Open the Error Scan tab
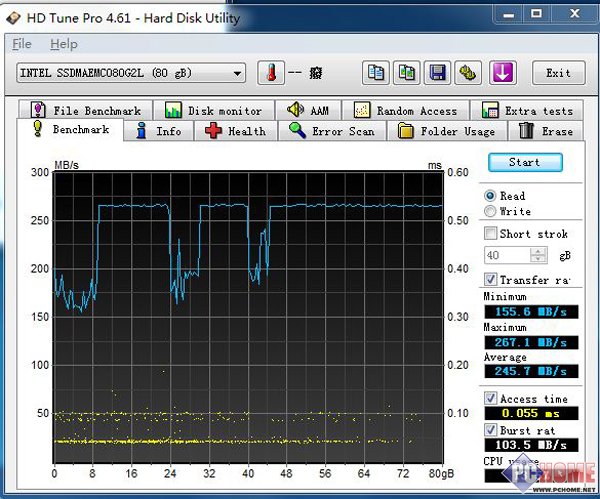Image resolution: width=600 pixels, height=499 pixels. click(x=332, y=131)
